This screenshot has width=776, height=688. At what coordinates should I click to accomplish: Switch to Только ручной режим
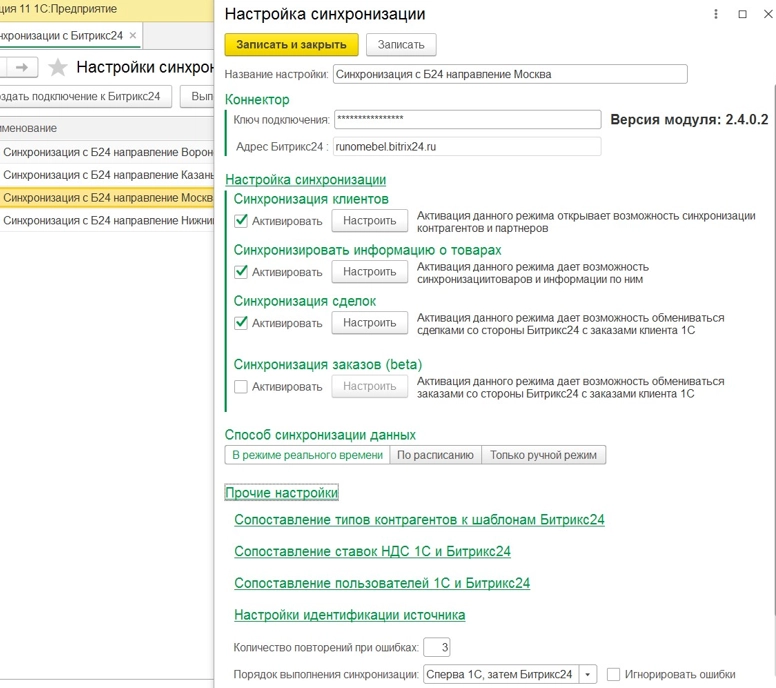click(x=543, y=455)
